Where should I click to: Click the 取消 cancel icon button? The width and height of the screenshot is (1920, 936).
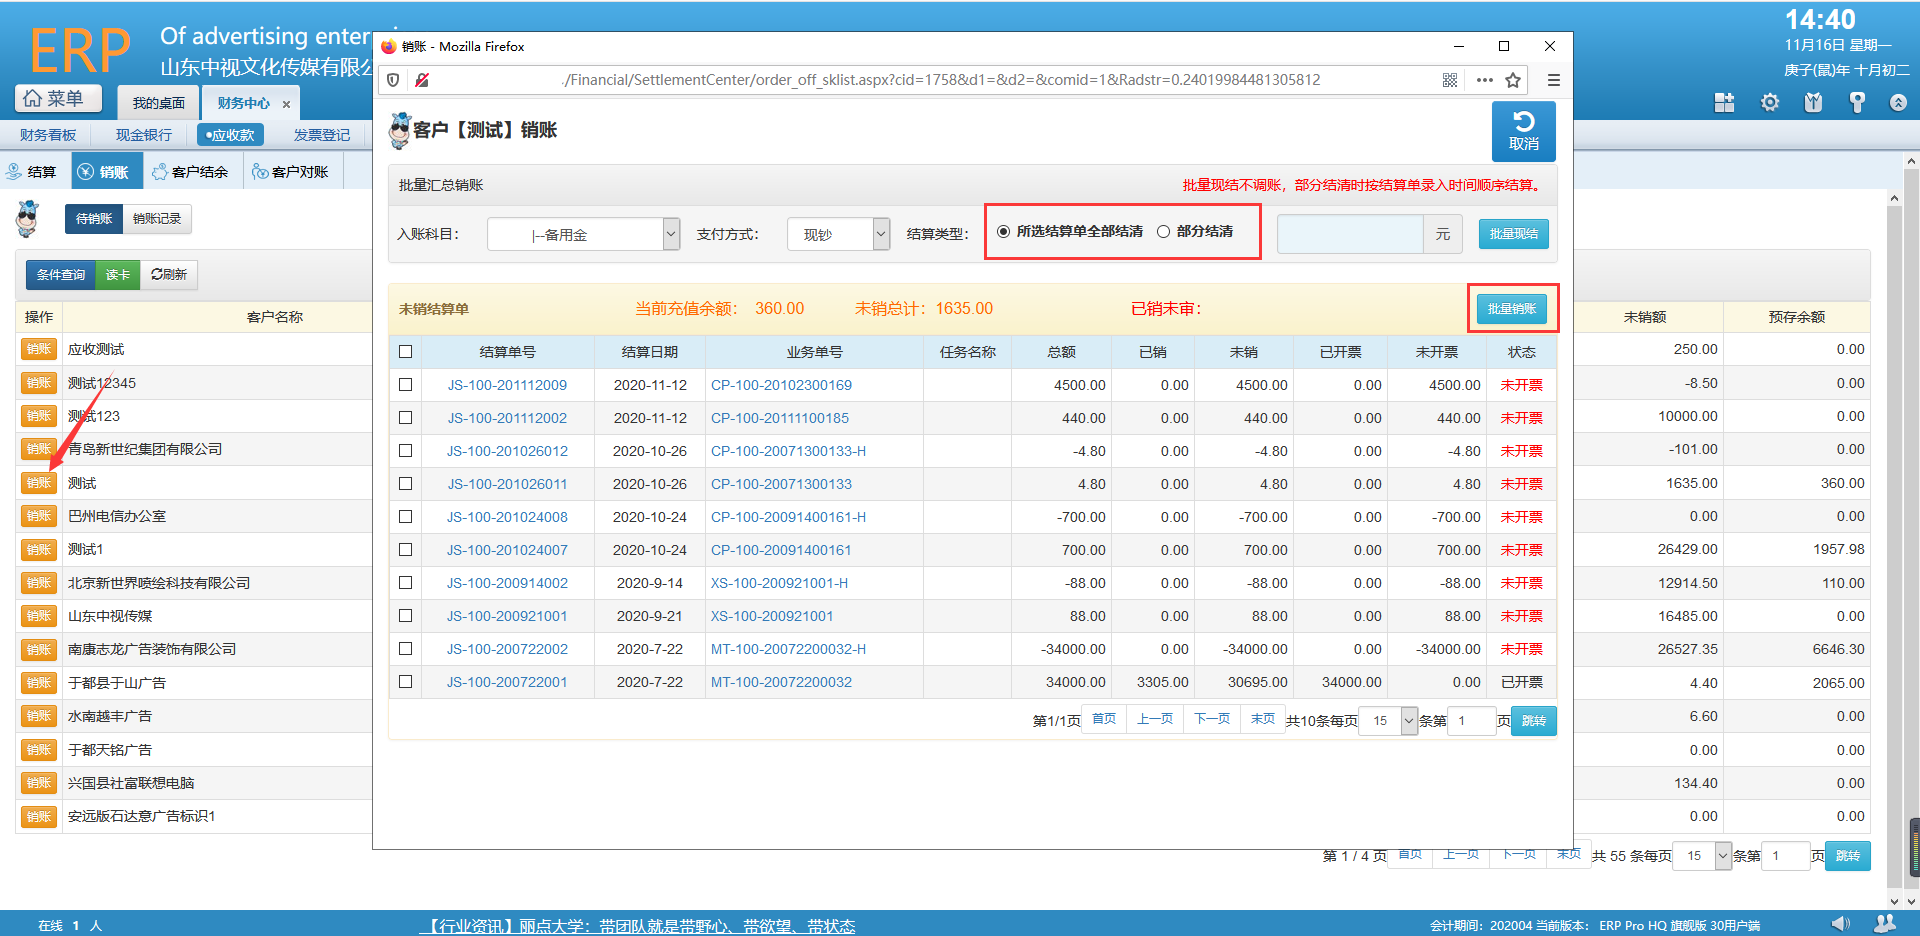pos(1523,131)
